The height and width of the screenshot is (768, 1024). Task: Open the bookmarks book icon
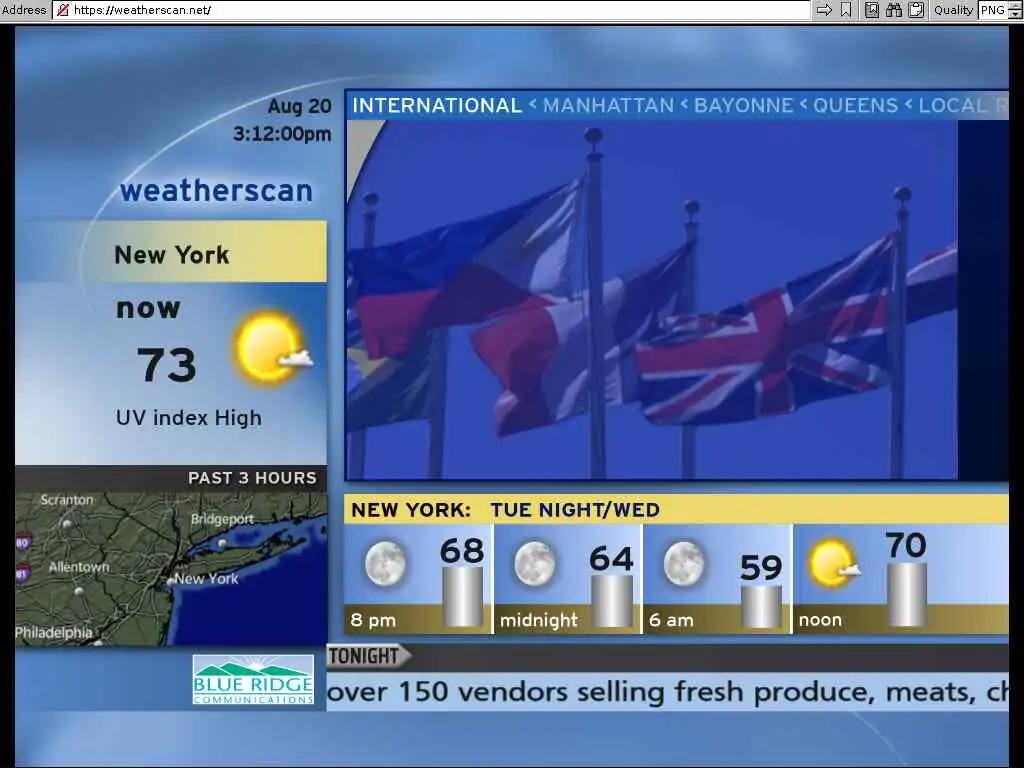coord(872,10)
